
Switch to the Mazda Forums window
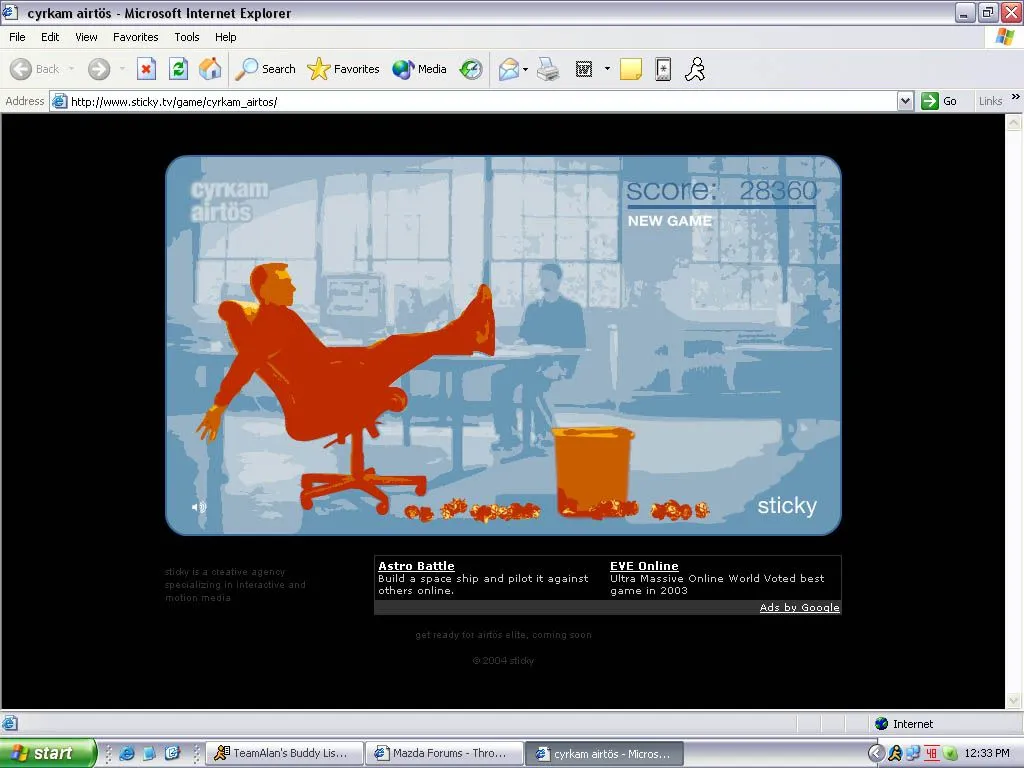443,752
